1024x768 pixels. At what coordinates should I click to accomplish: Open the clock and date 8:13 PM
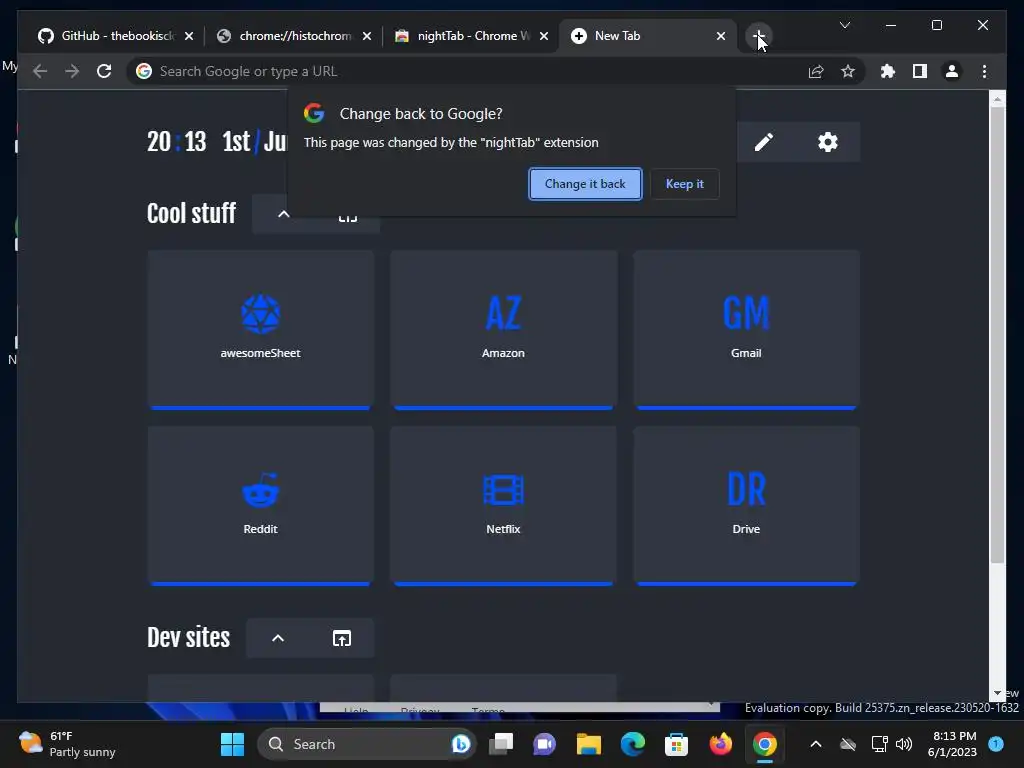[x=953, y=744]
